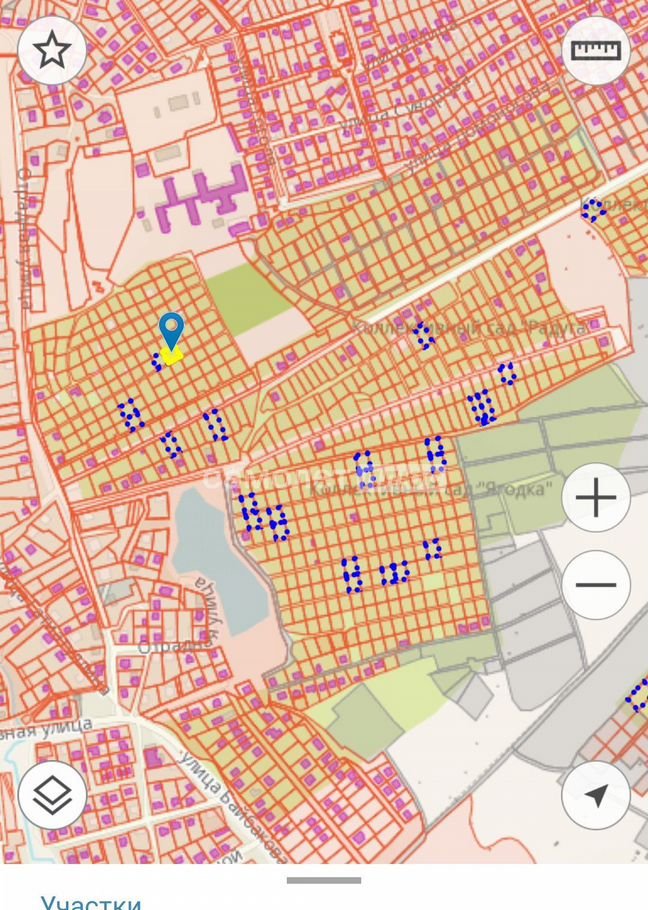This screenshot has width=648, height=910.
Task: Tap the Отрадная улица label on left
Action: coord(22,240)
